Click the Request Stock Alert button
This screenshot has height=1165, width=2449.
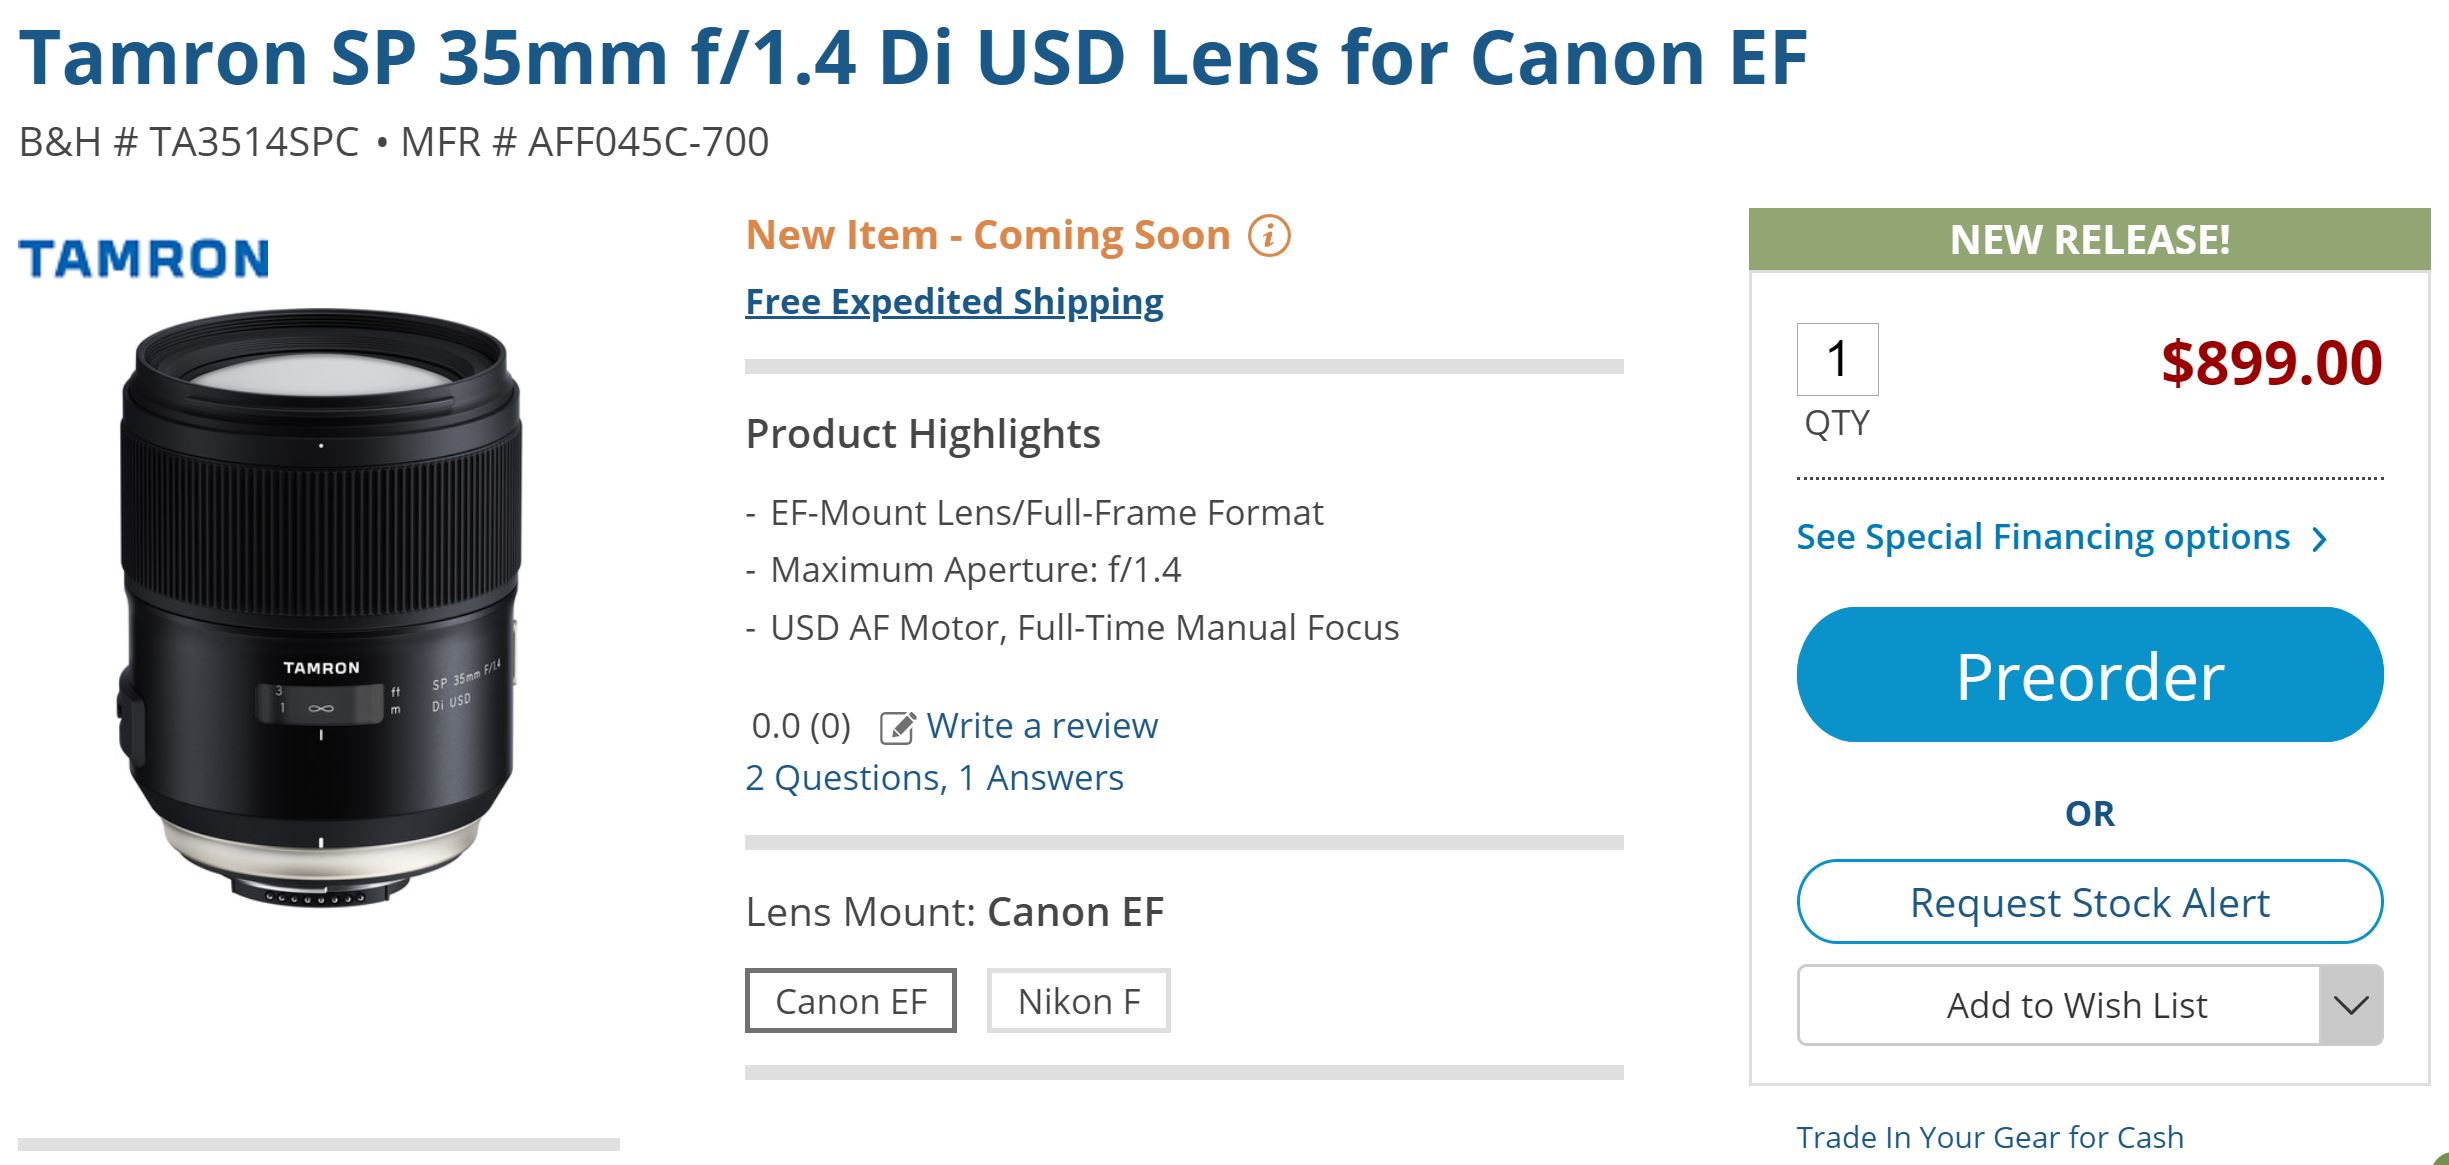pyautogui.click(x=2089, y=902)
